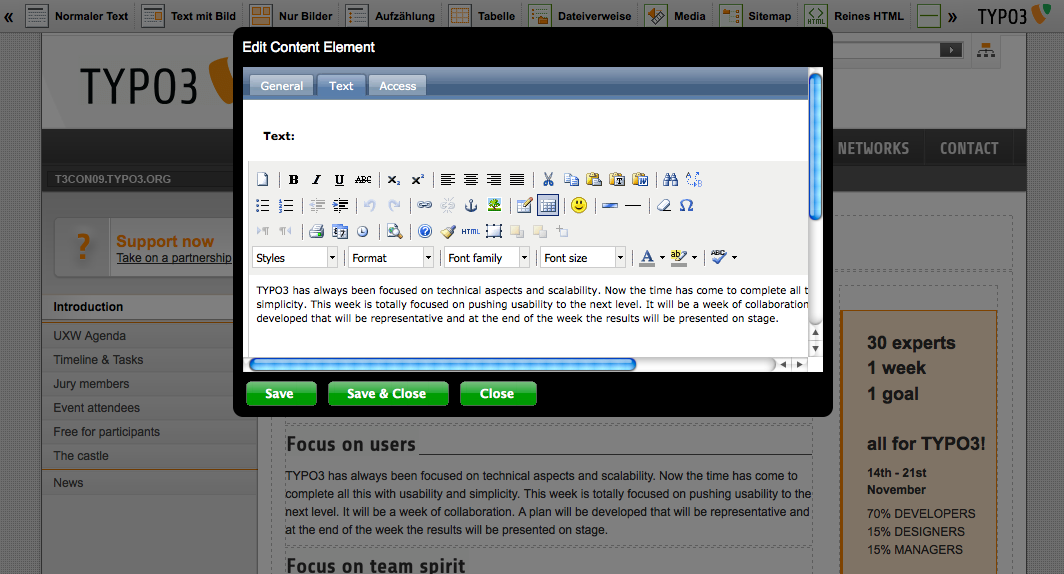
Task: Increase indent of paragraph
Action: tap(340, 205)
